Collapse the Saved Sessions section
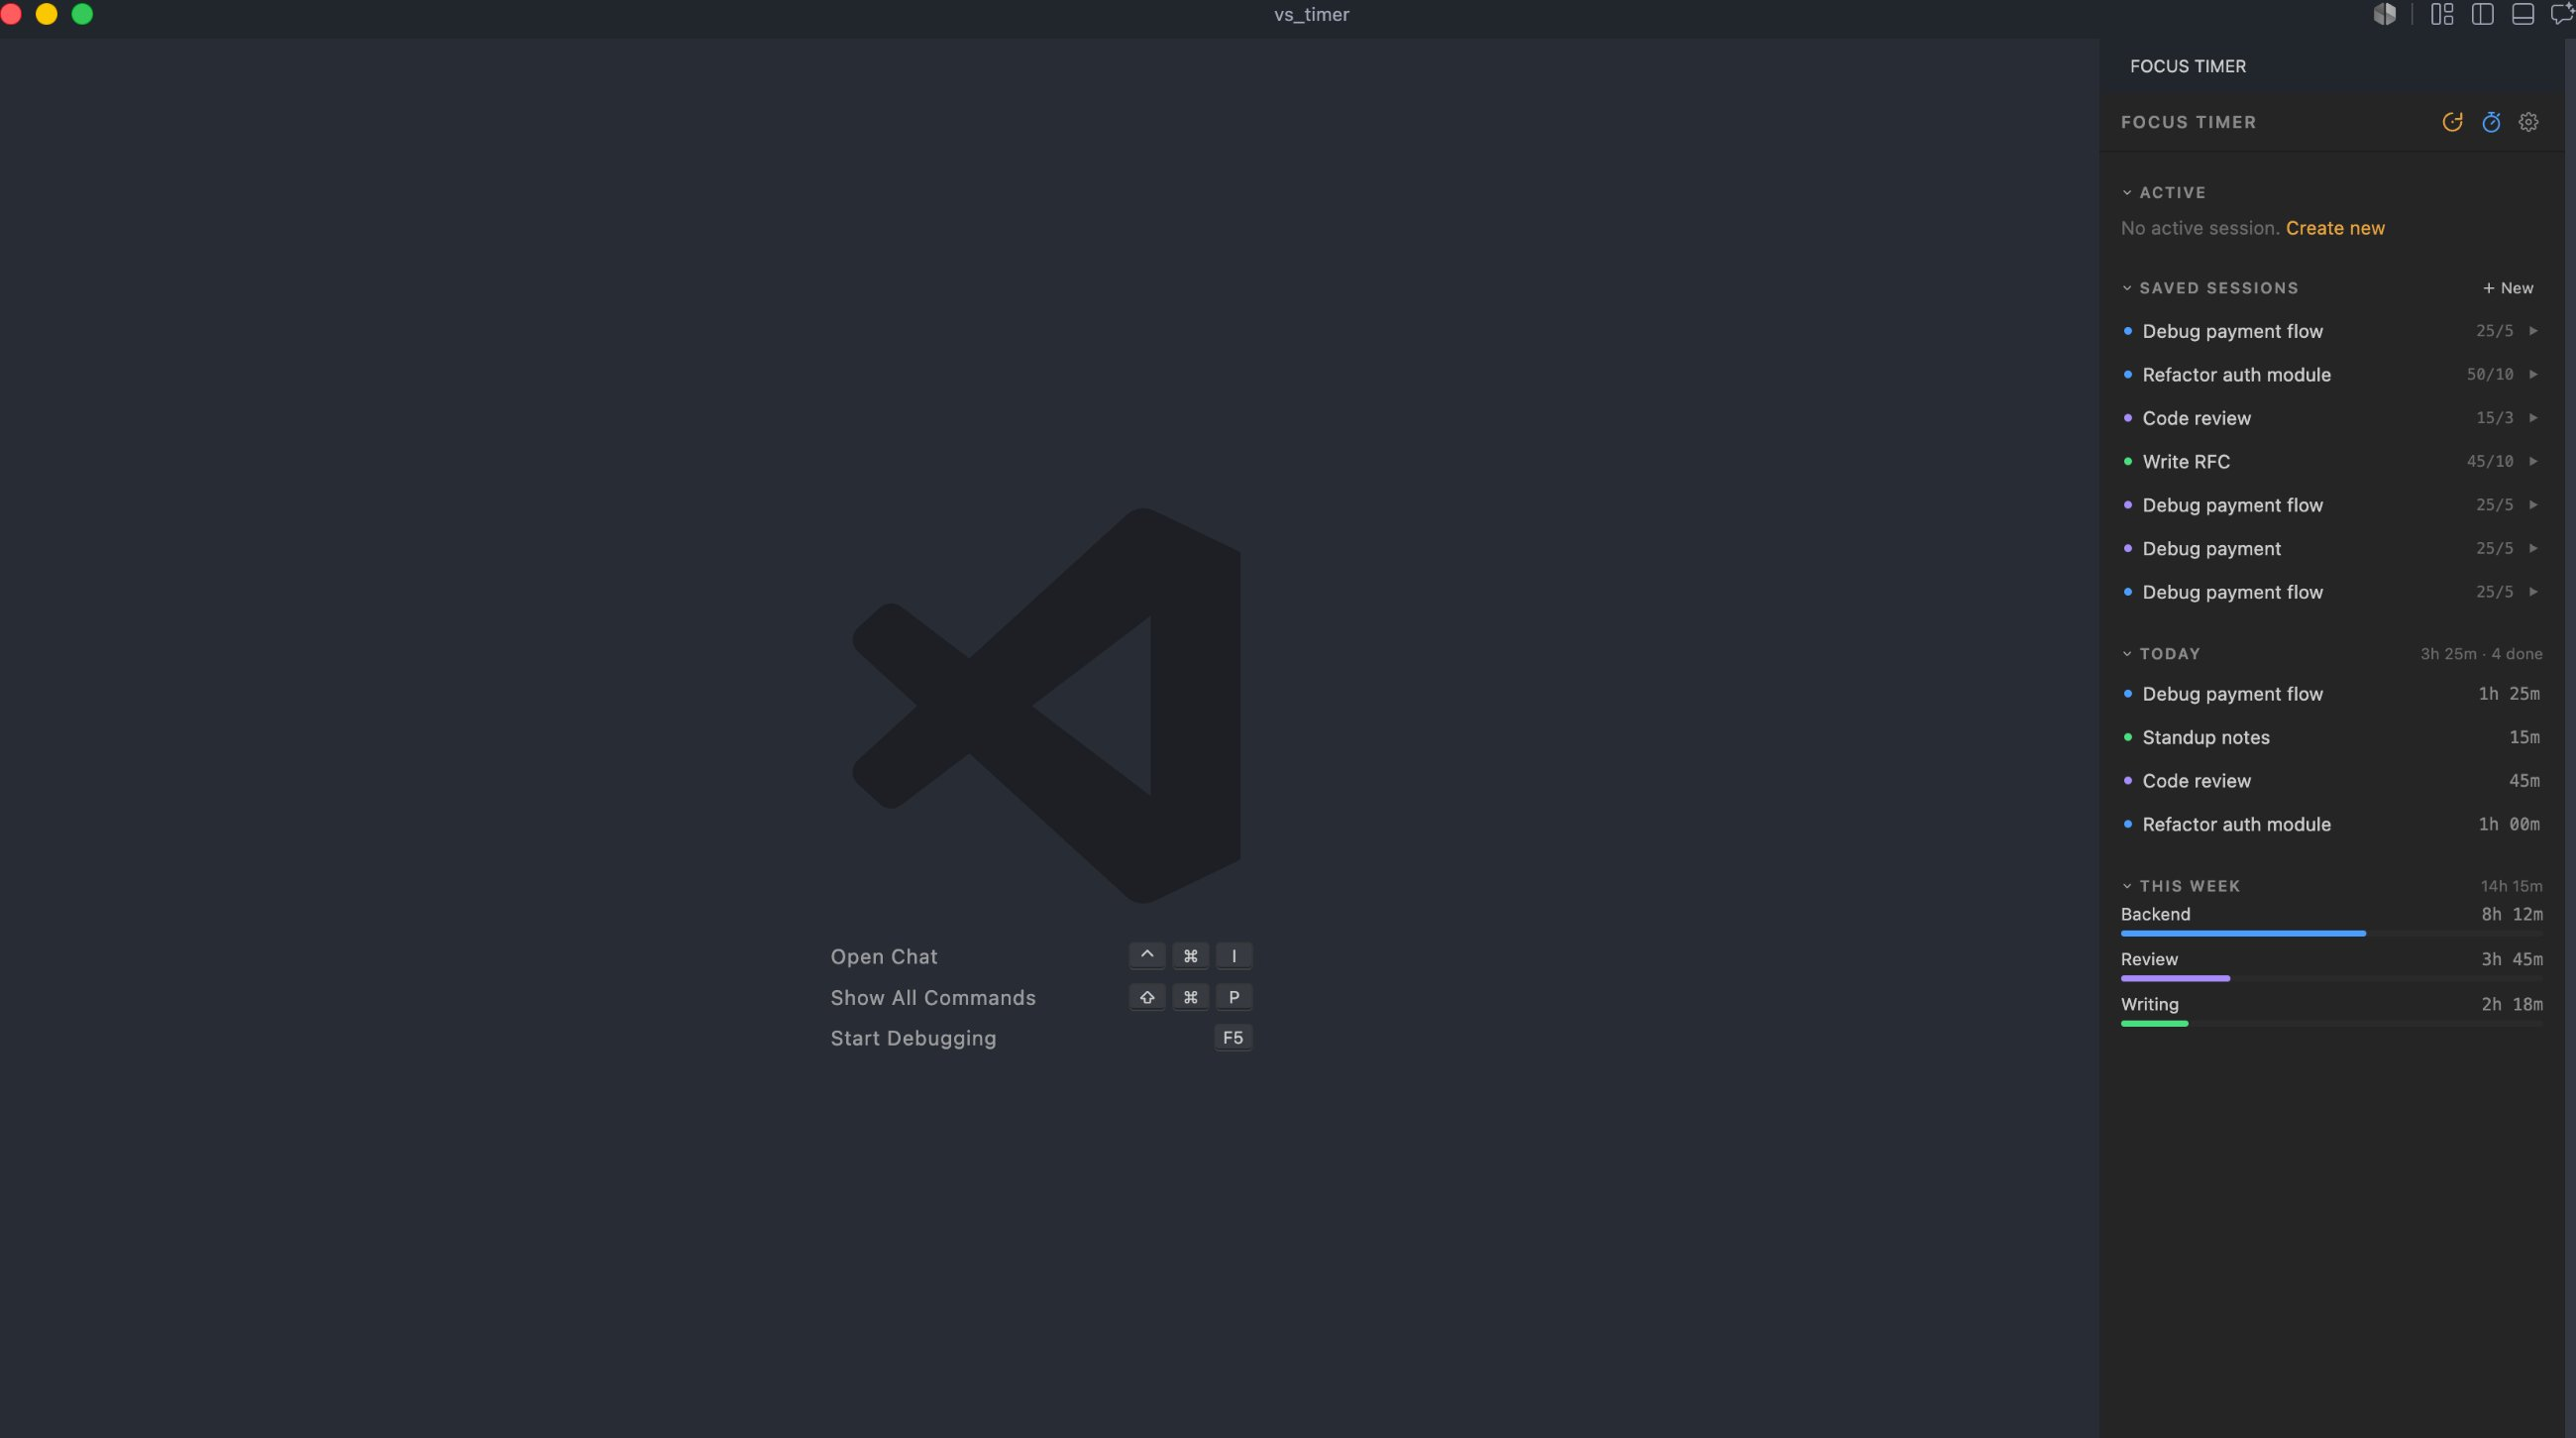This screenshot has height=1438, width=2576. coord(2127,288)
